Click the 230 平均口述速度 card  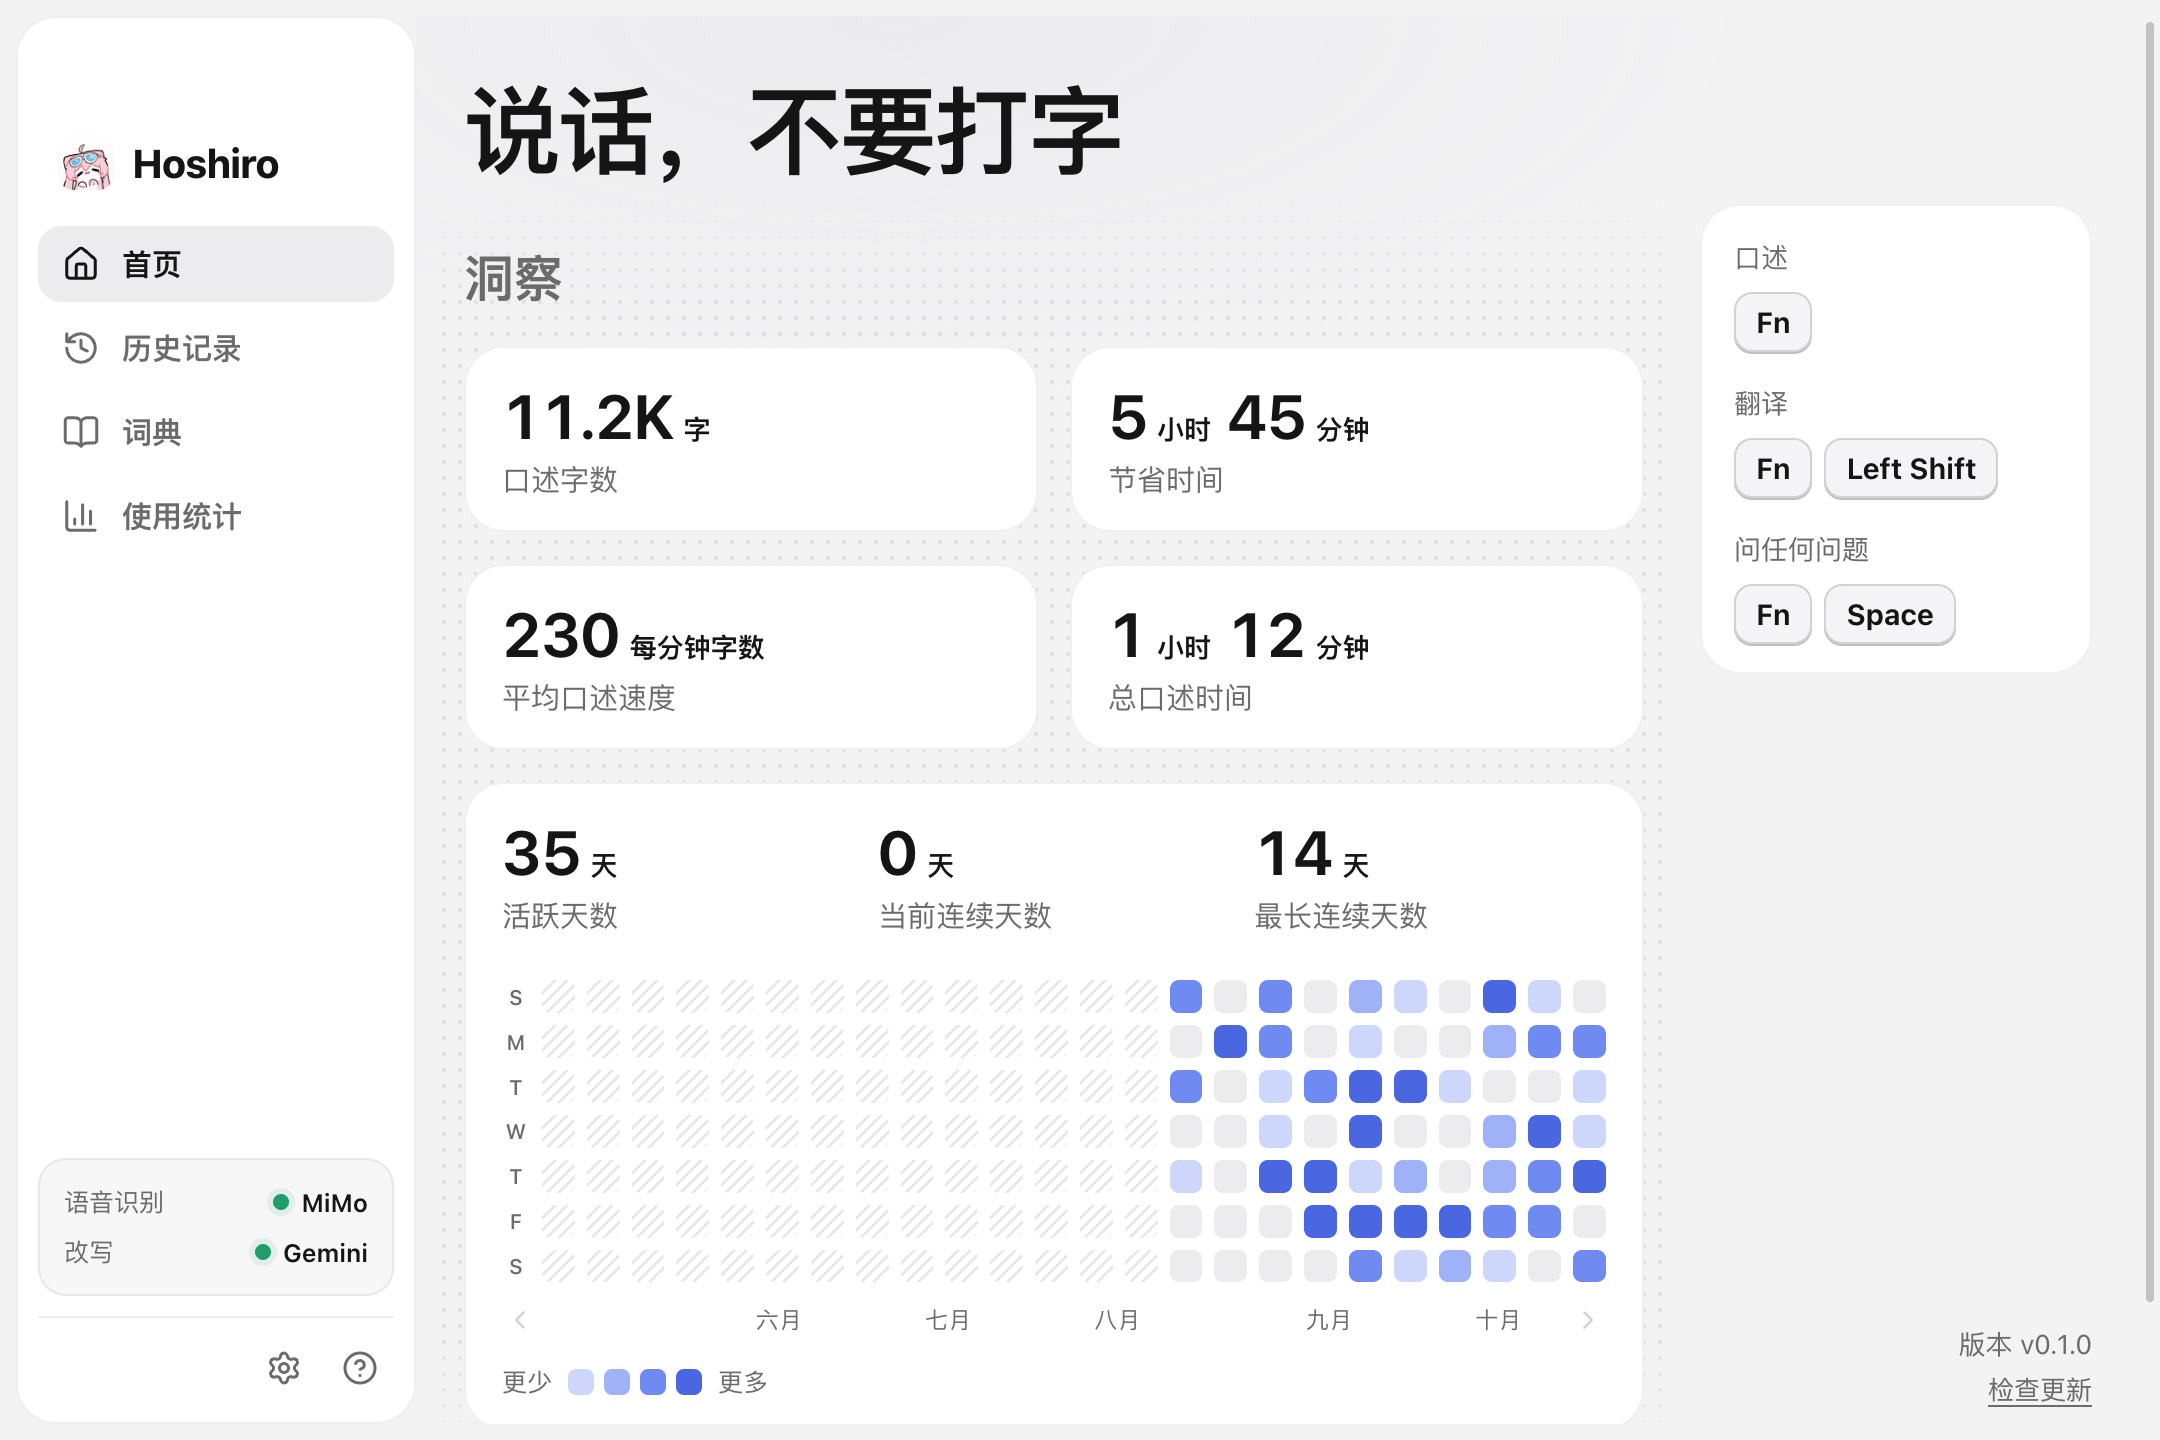[751, 657]
